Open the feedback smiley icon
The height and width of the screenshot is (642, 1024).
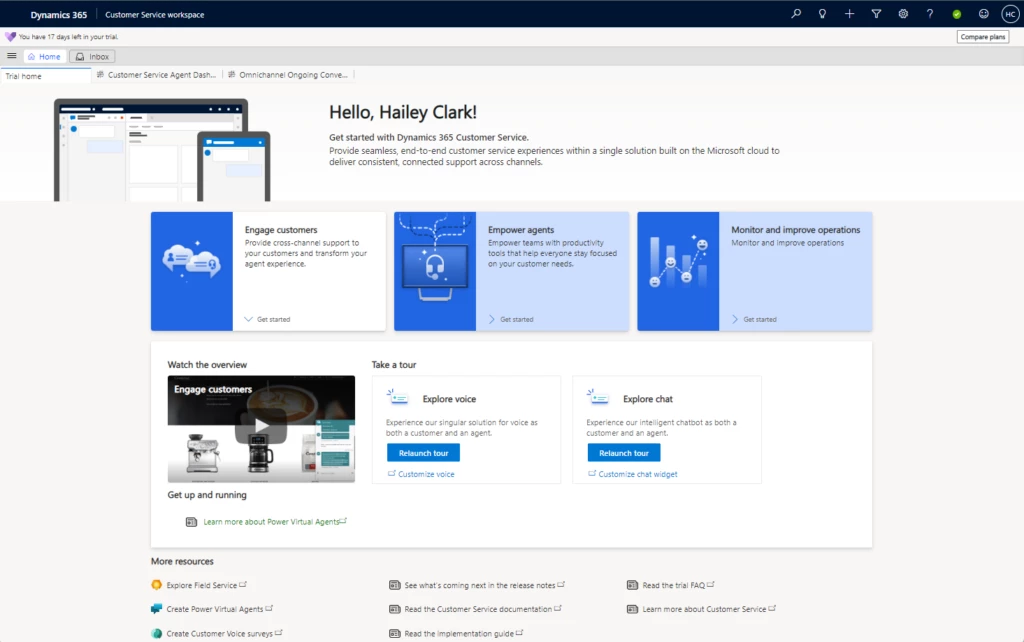point(983,14)
